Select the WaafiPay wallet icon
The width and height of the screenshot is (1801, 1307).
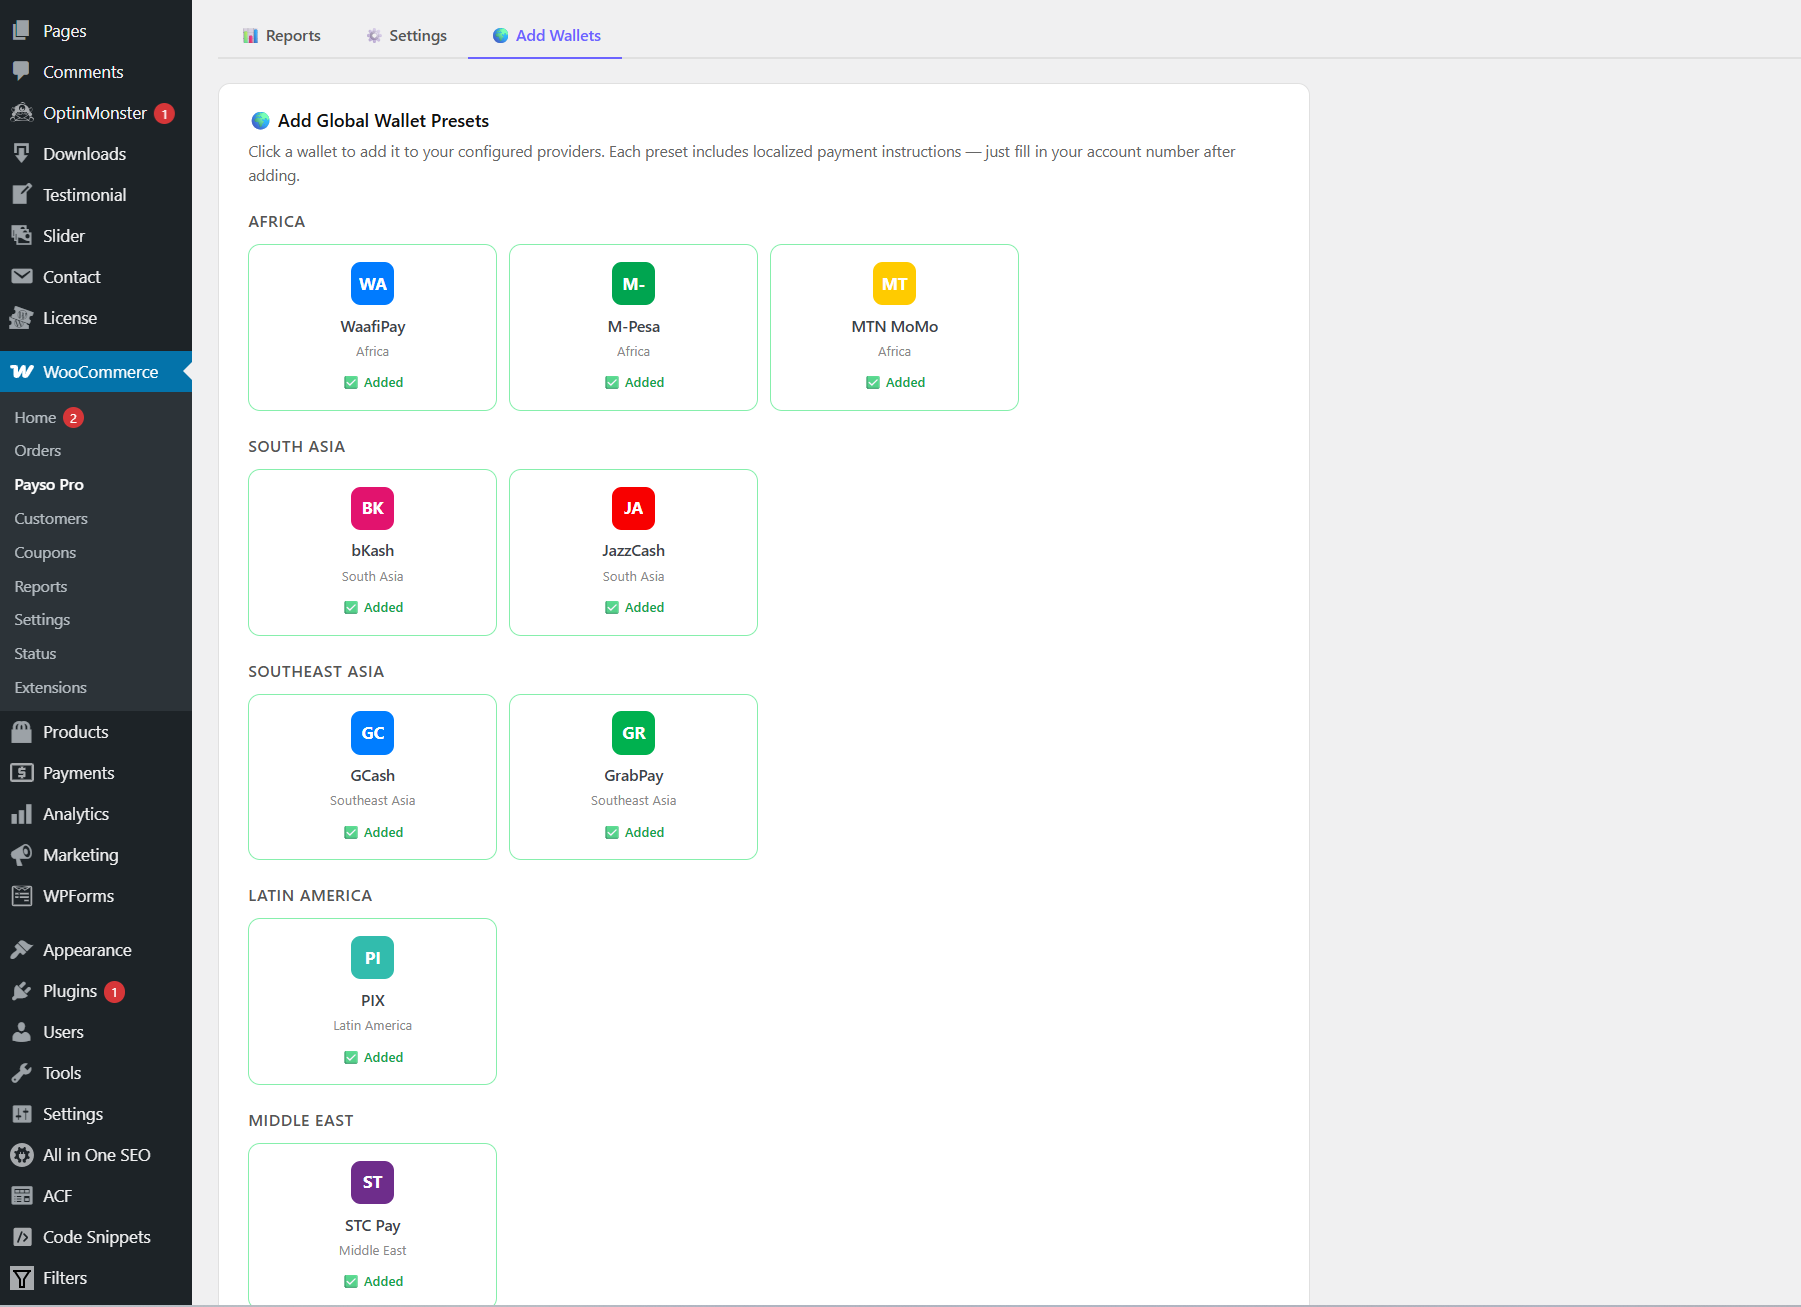372,283
